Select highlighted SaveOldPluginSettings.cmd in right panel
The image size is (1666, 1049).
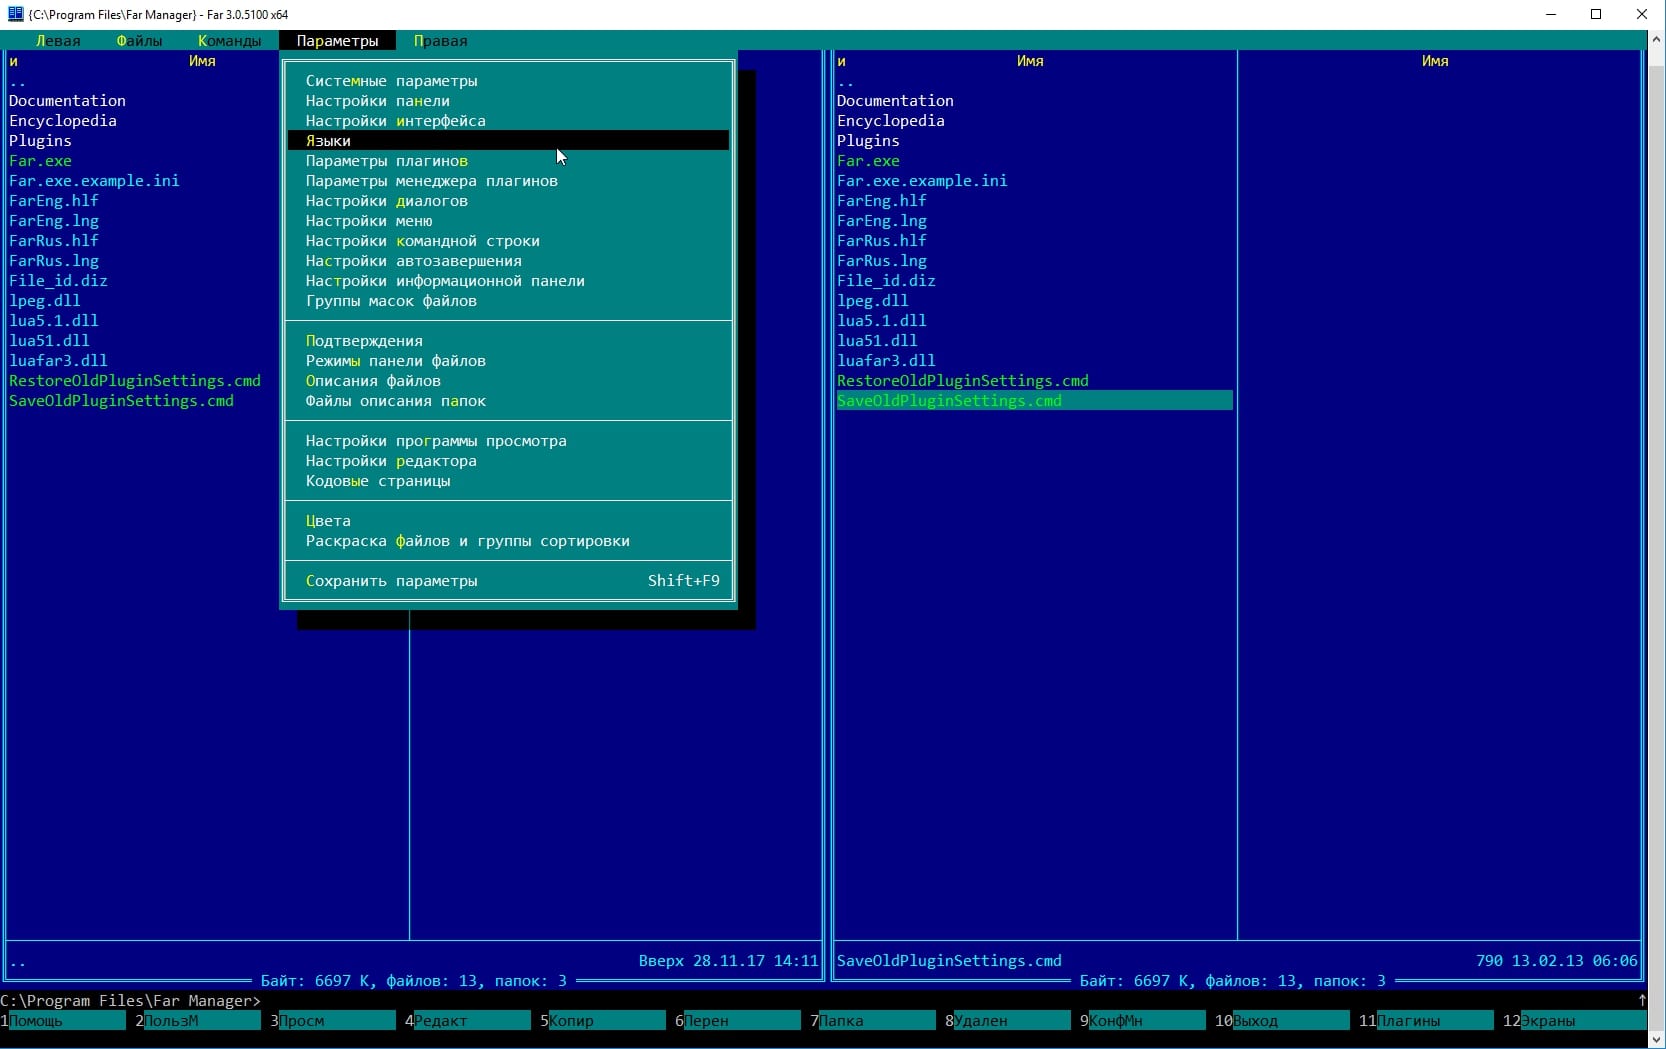1035,401
